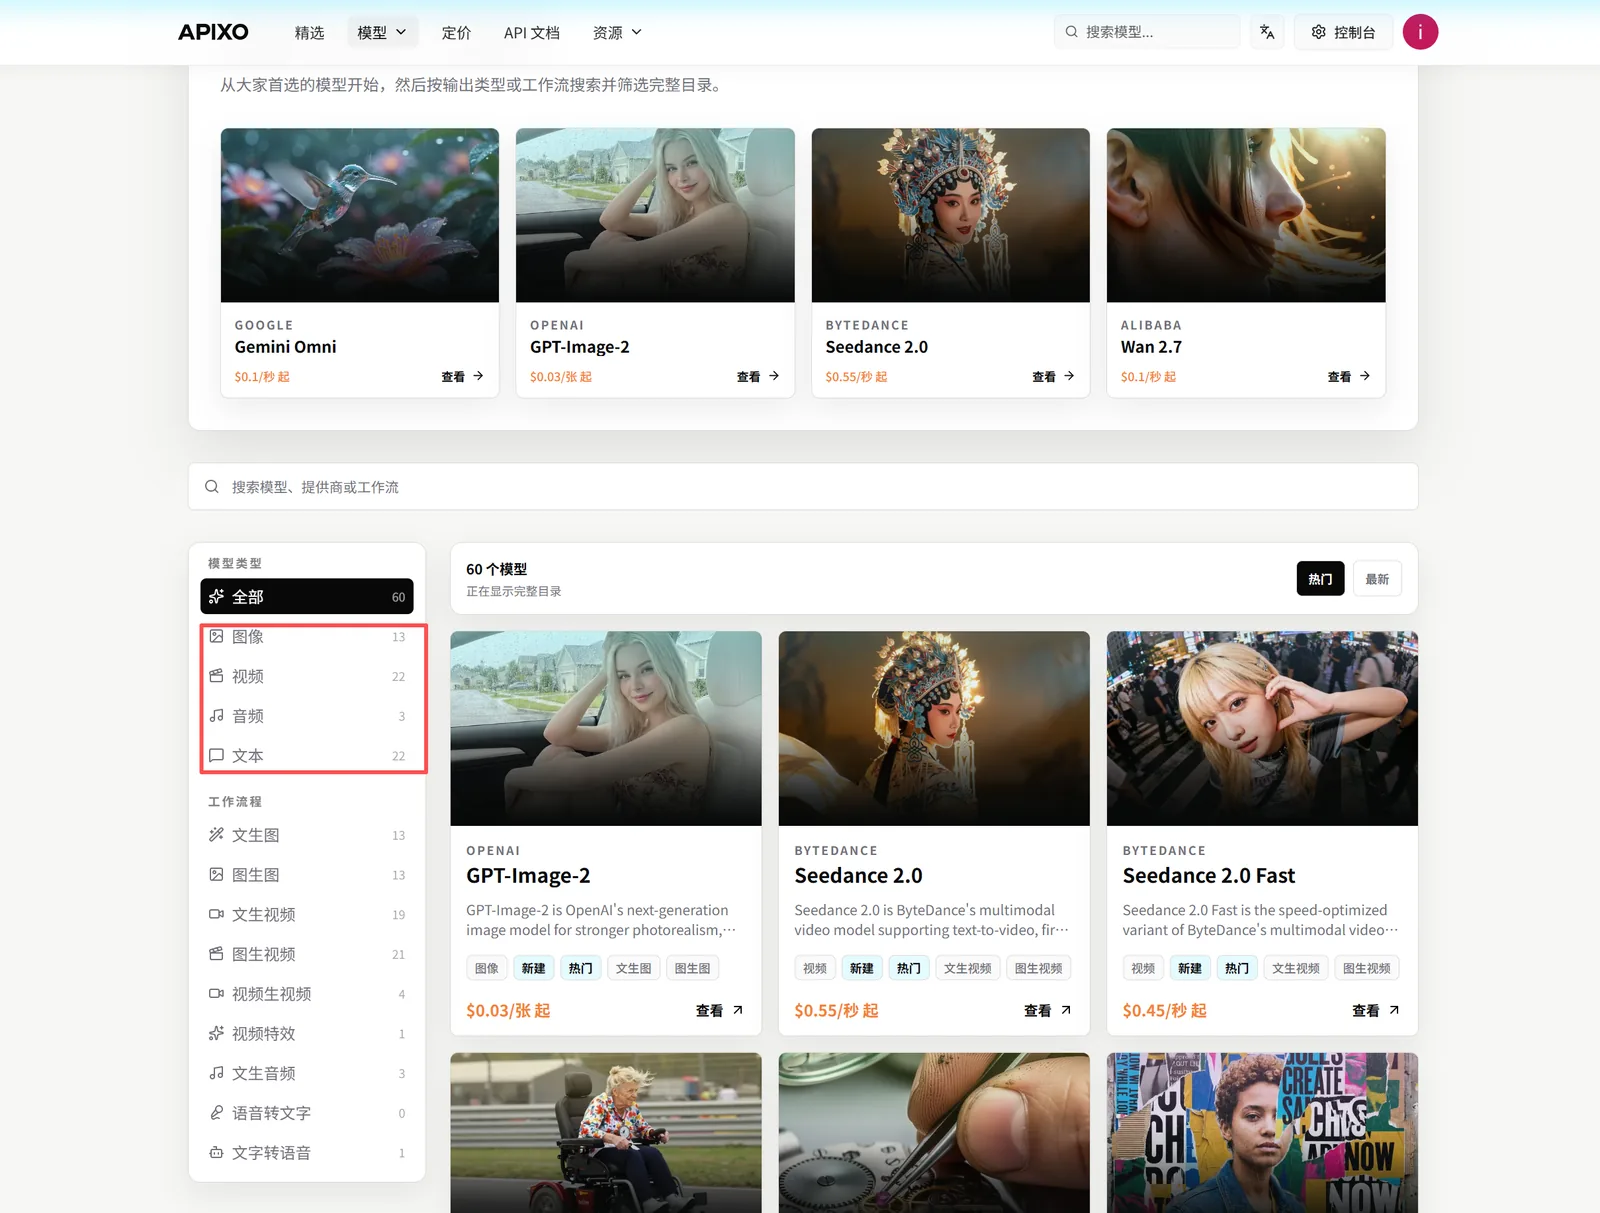This screenshot has height=1213, width=1600.
Task: Select the 视频特效 workflow filter
Action: (307, 1034)
